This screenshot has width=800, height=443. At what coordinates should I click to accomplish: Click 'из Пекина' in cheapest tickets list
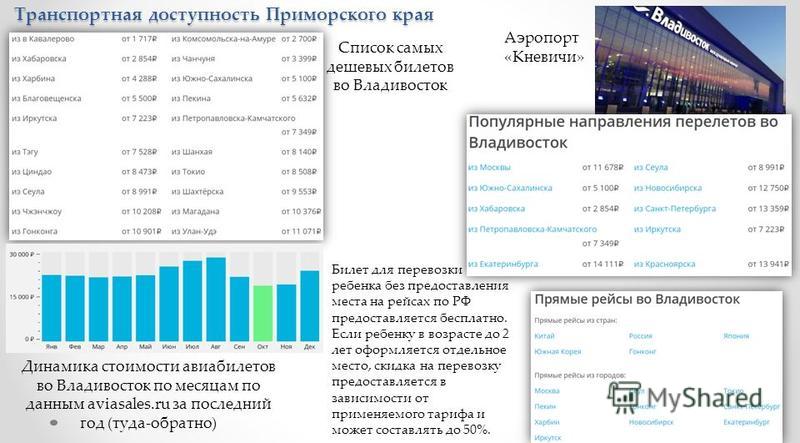click(x=191, y=99)
